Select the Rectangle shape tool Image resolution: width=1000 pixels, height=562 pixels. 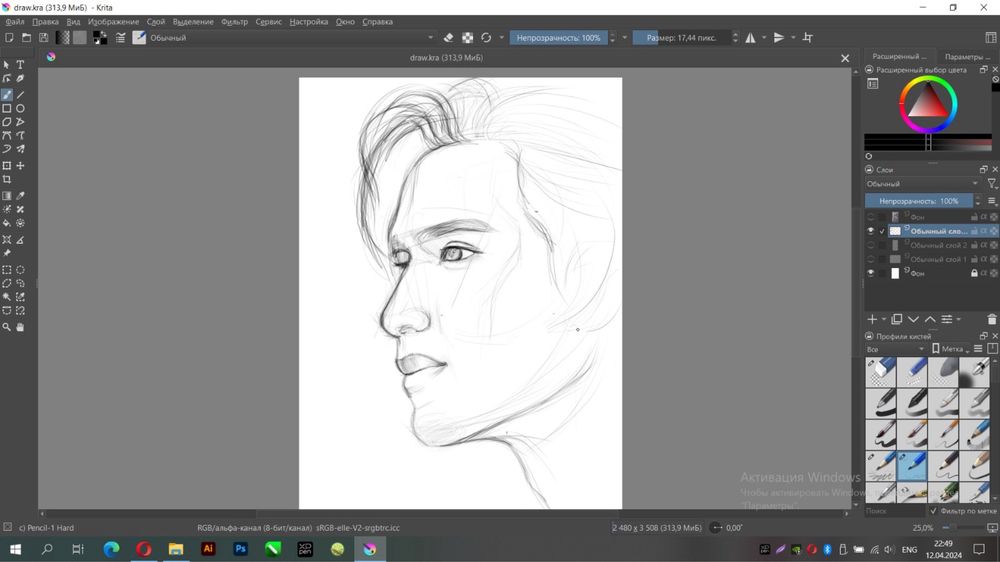coord(6,108)
